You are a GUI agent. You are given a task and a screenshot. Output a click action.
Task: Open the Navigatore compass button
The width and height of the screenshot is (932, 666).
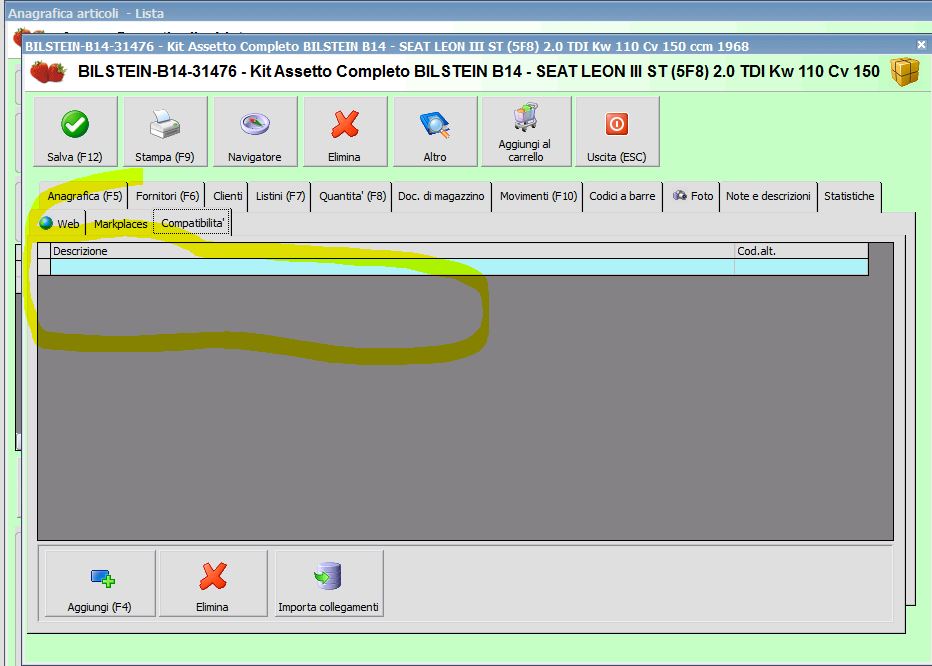point(255,131)
